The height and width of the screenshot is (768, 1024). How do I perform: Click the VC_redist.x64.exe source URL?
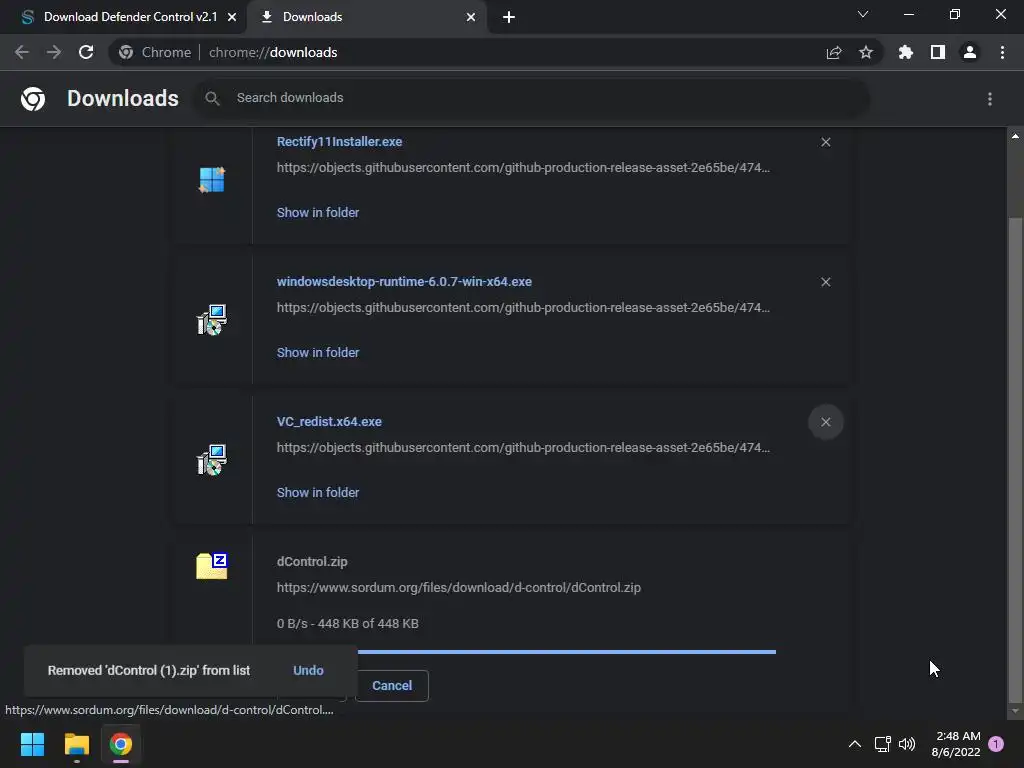pyautogui.click(x=523, y=448)
